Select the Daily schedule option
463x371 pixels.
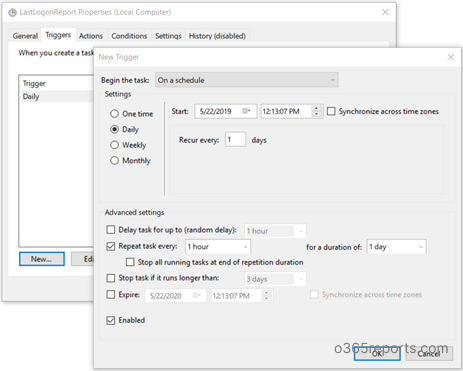click(x=114, y=129)
